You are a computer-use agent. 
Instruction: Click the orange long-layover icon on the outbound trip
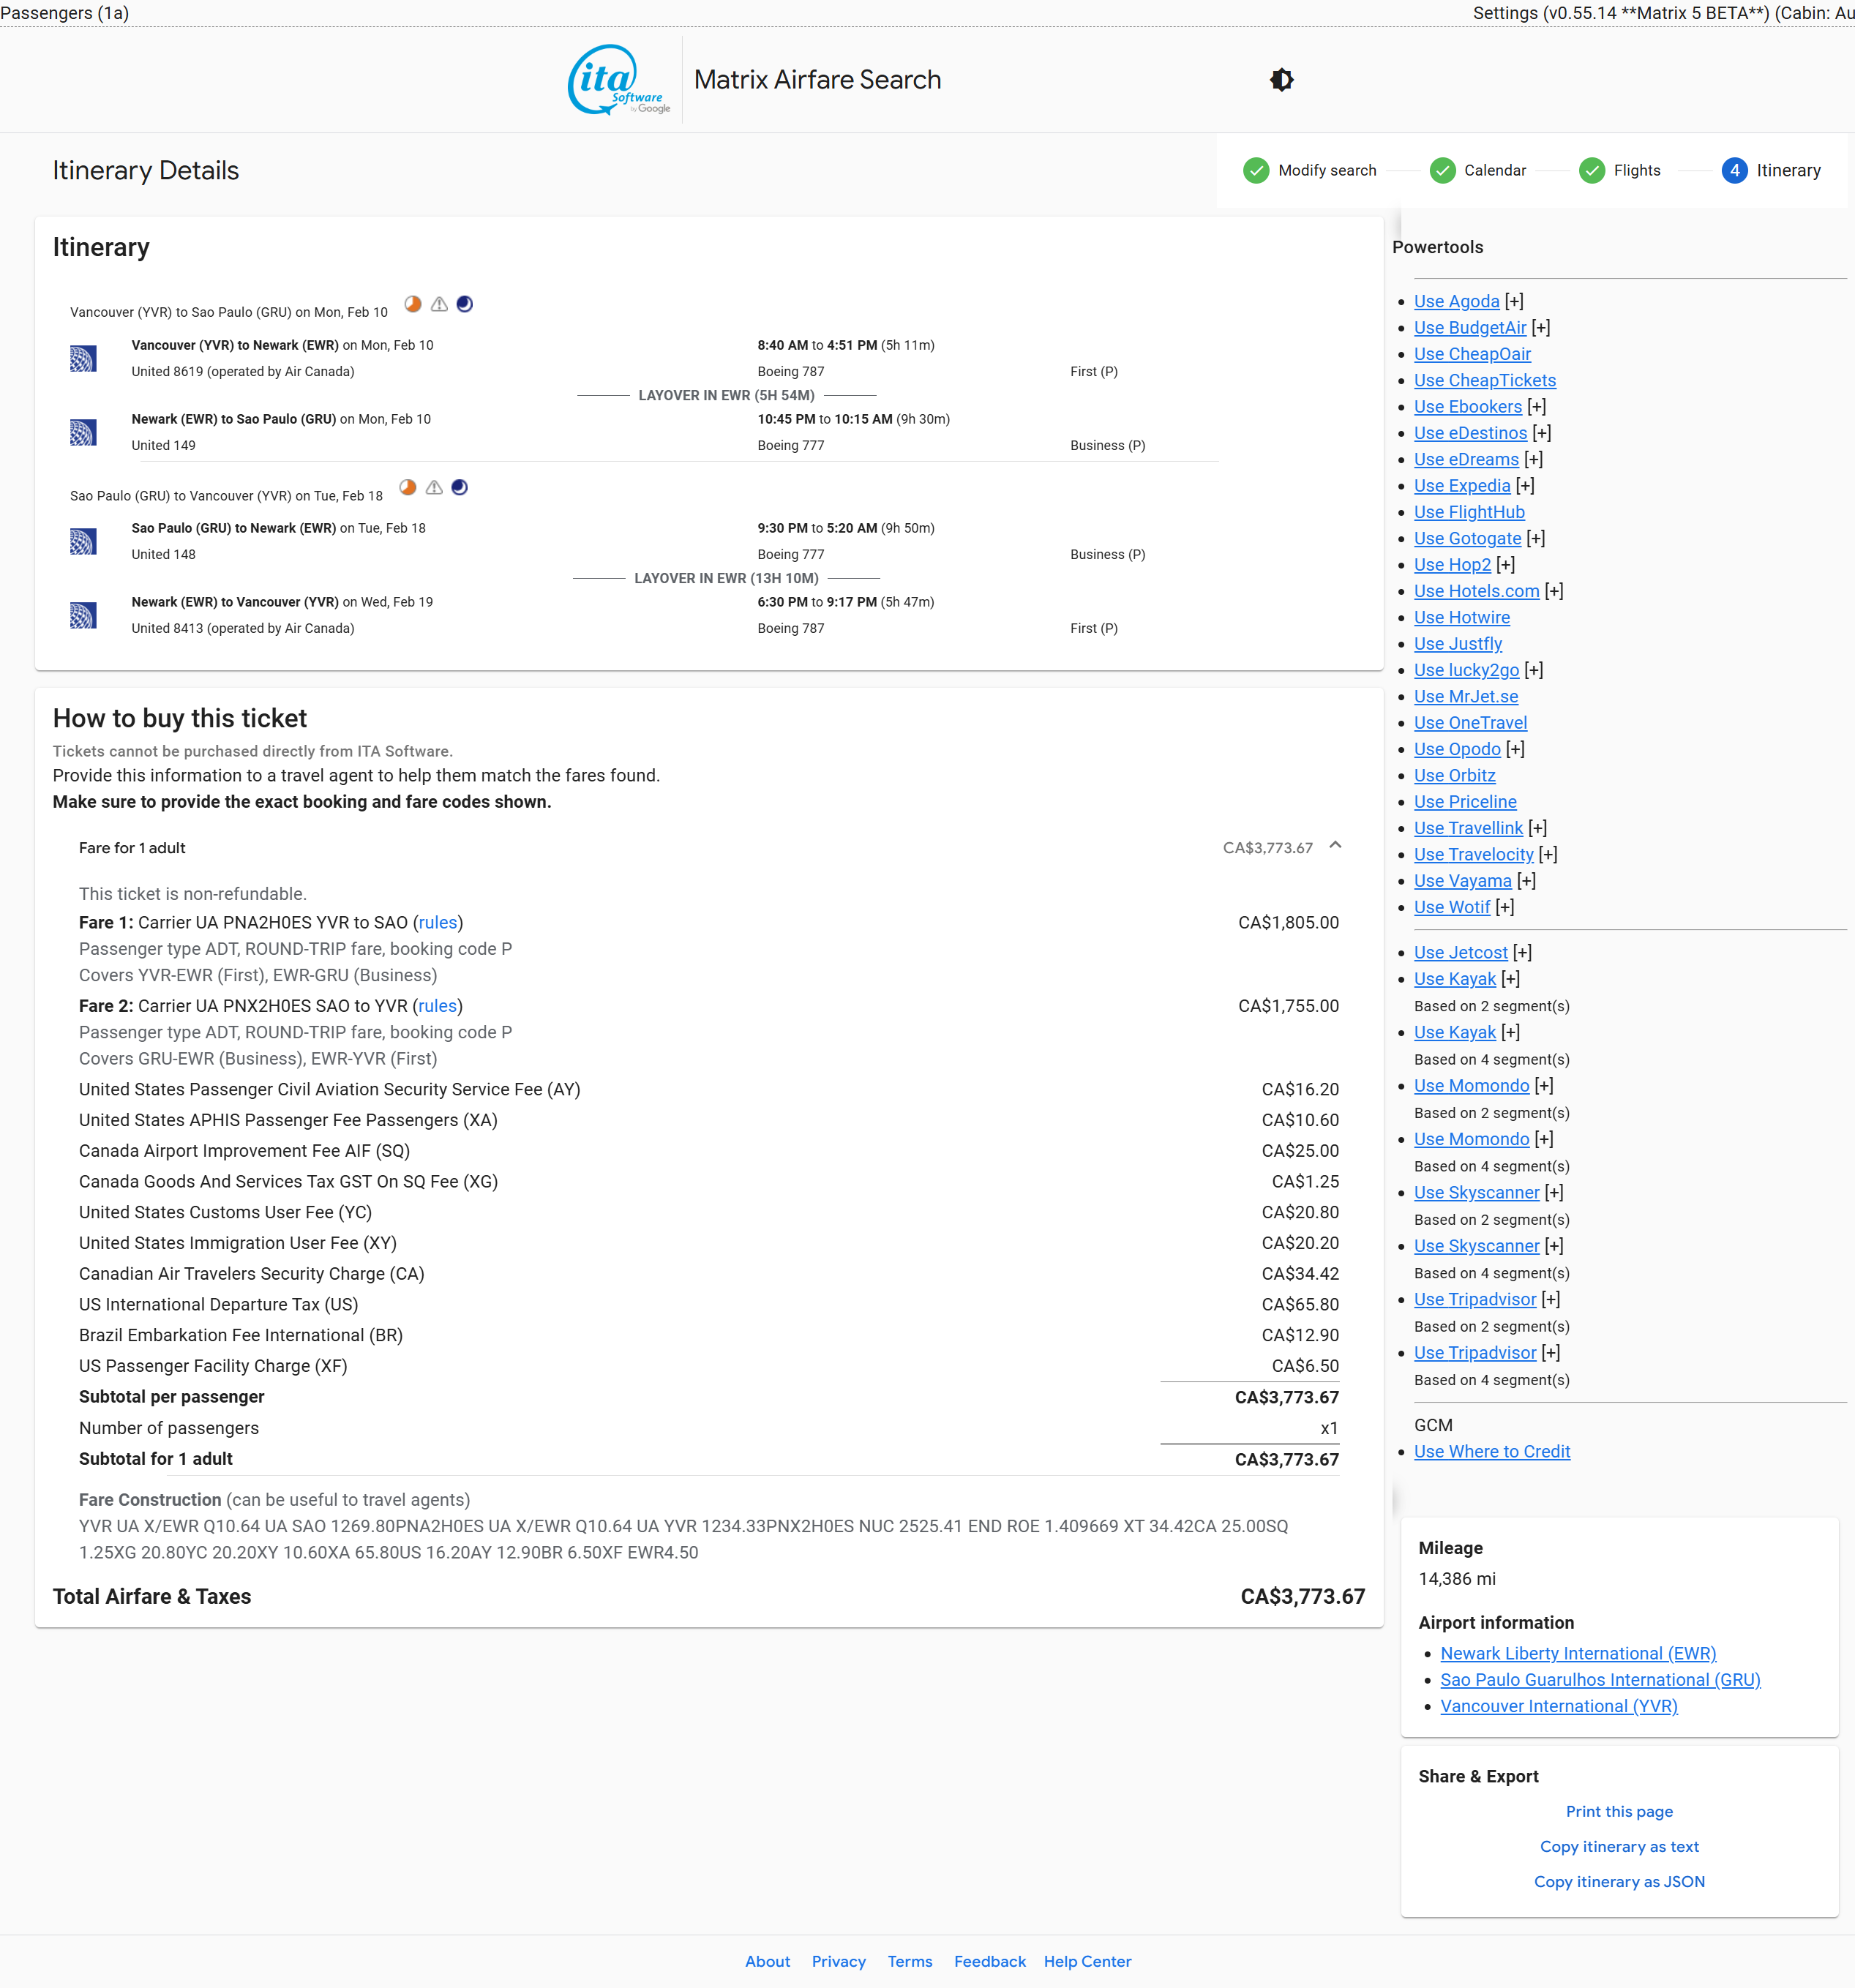click(412, 304)
